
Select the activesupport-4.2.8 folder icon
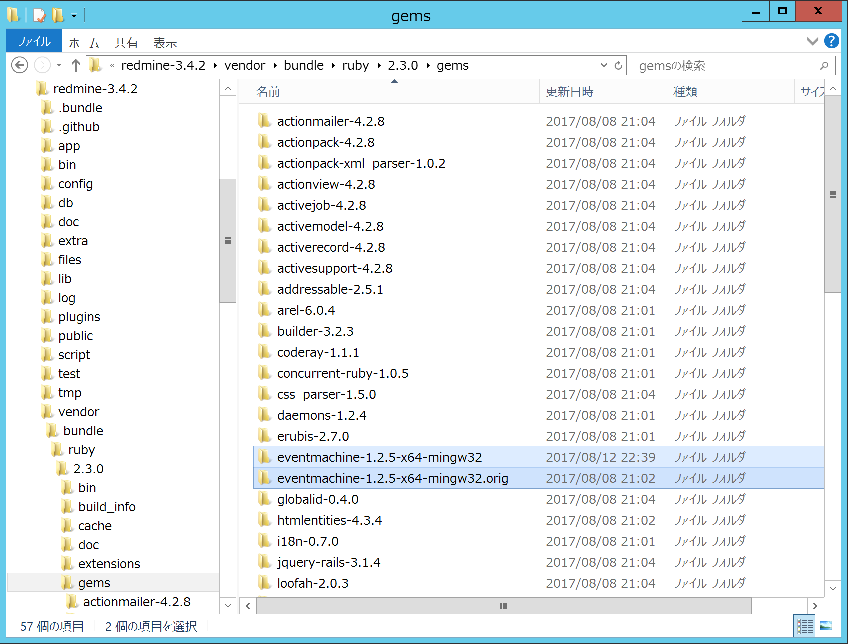point(264,268)
